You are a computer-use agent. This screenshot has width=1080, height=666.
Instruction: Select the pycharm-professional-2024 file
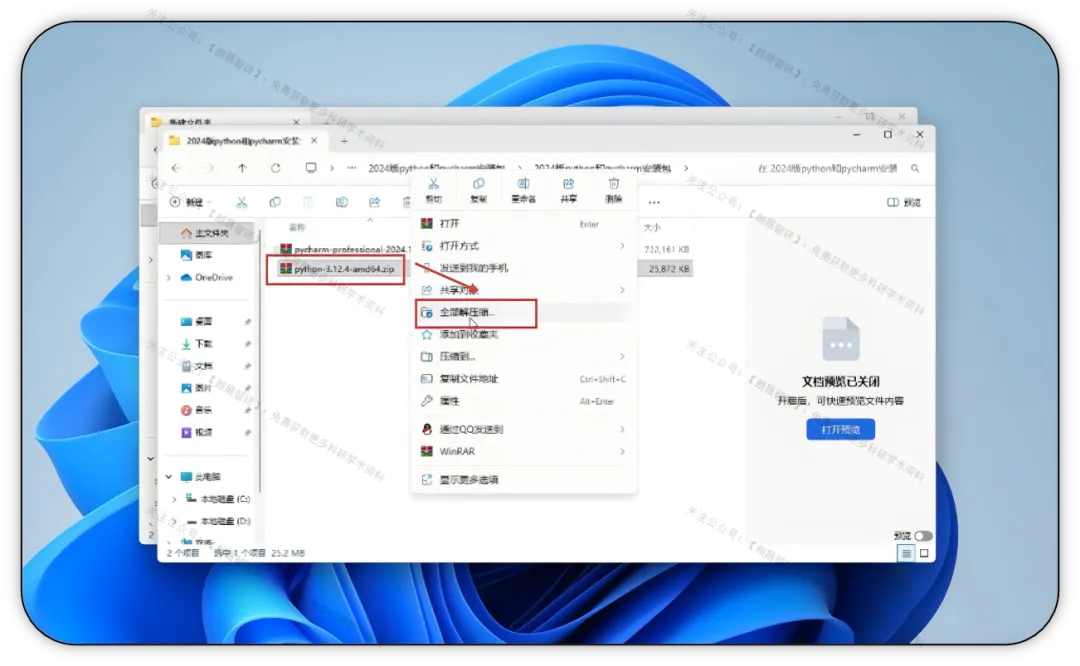click(x=344, y=249)
